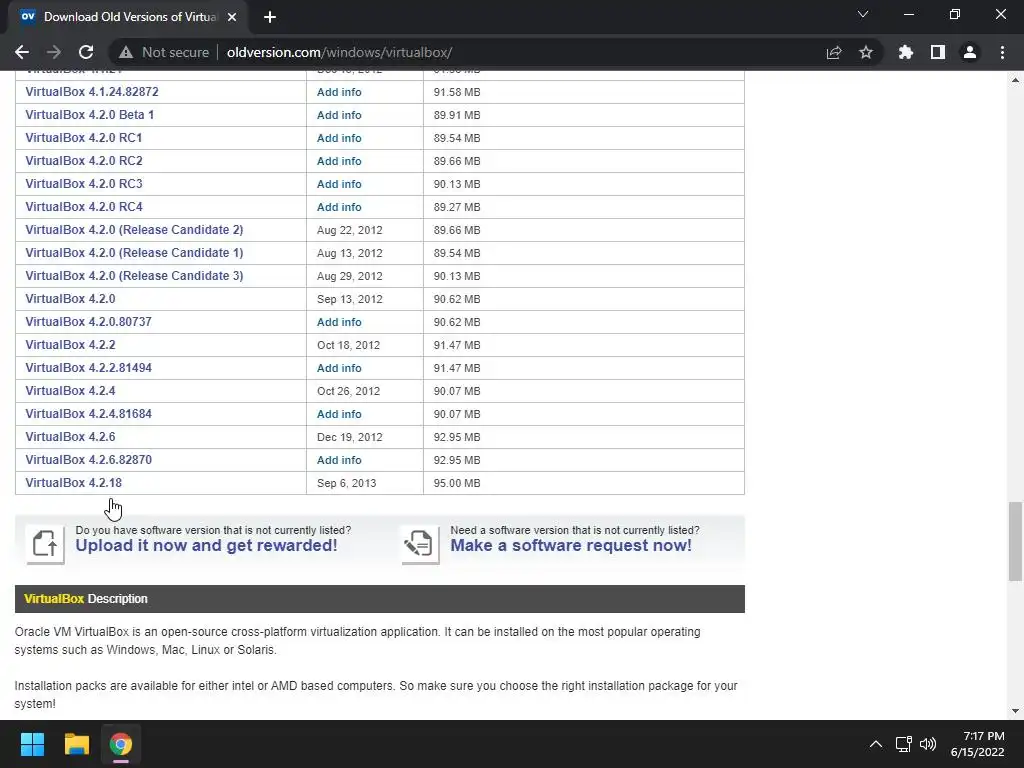Open the VirtualBox 4.2.6 Dec 19 link

(x=71, y=437)
